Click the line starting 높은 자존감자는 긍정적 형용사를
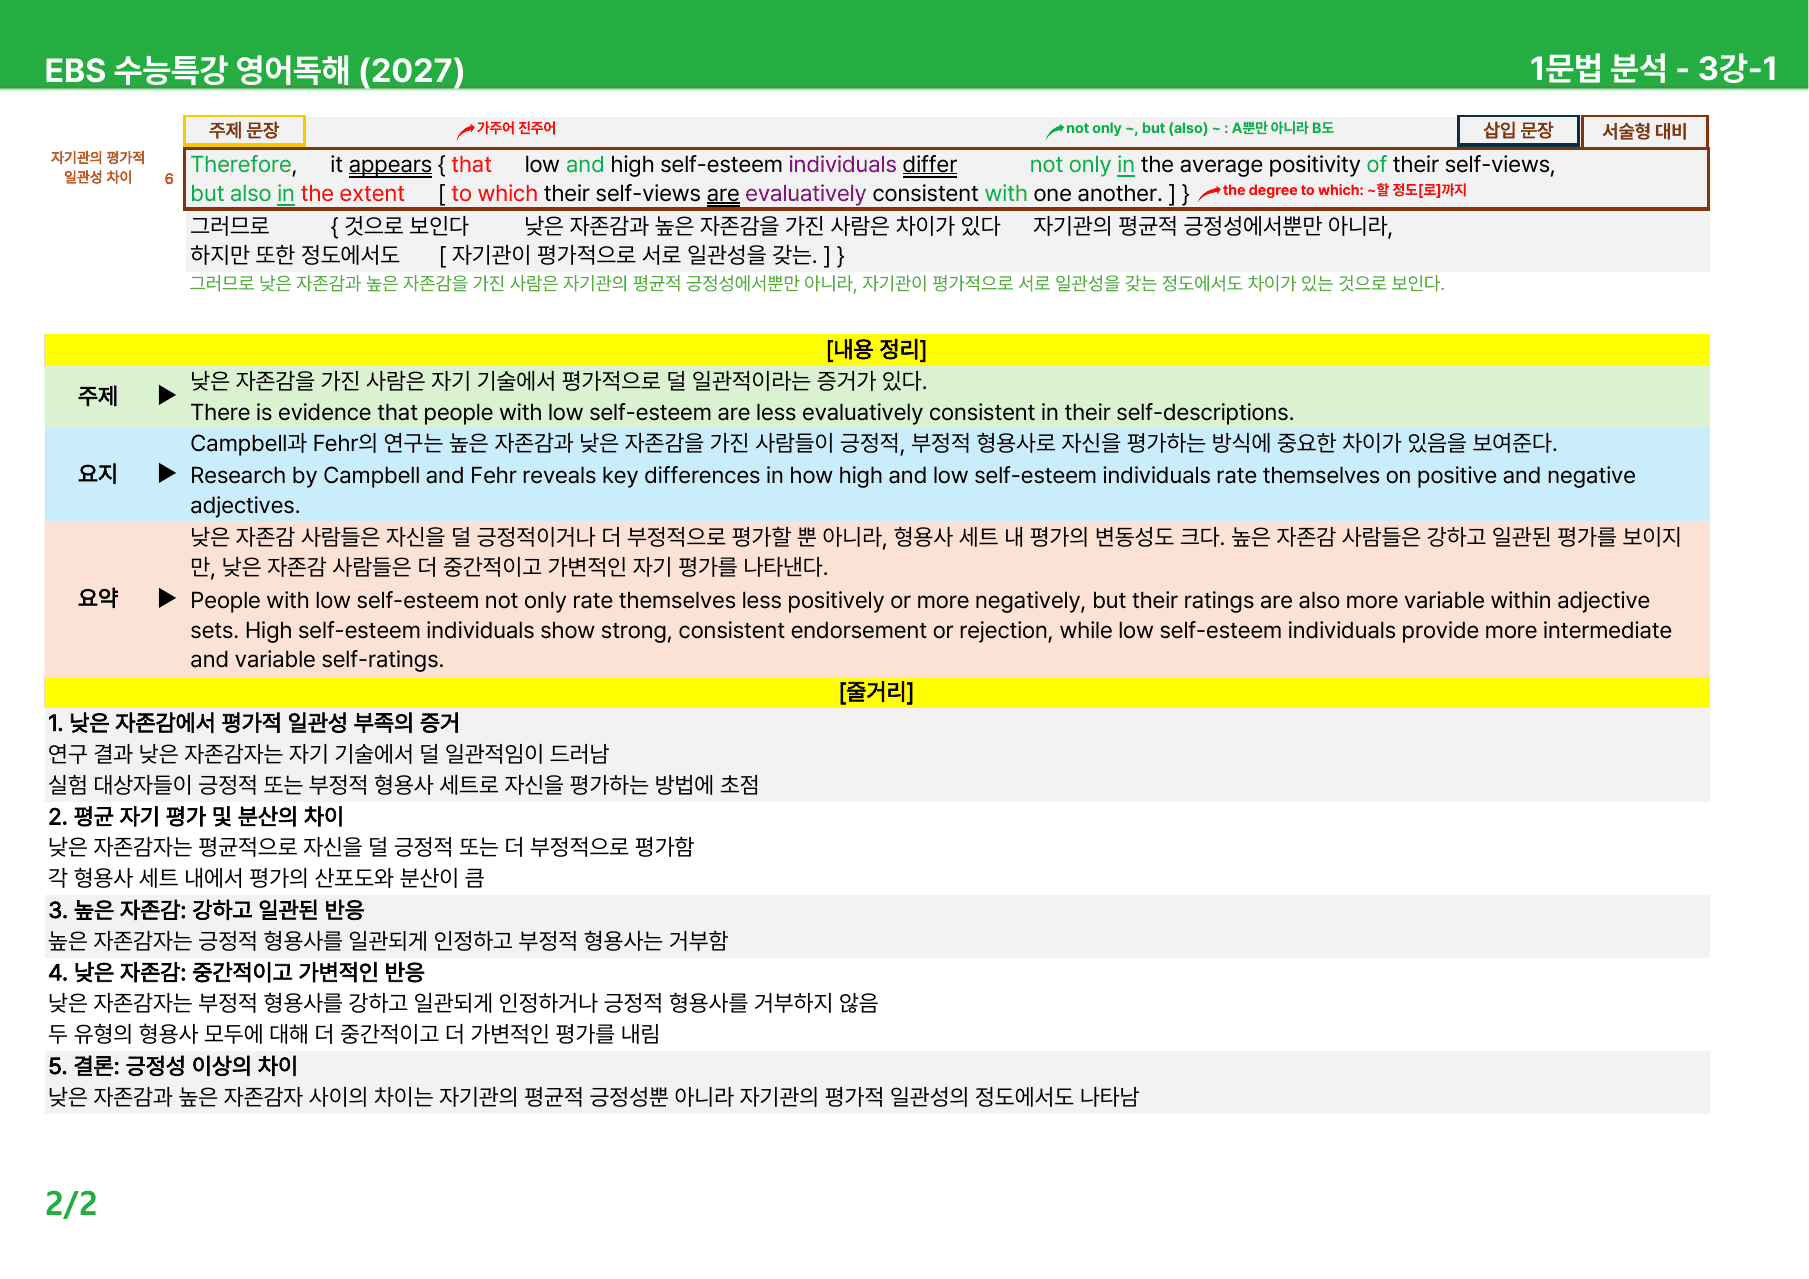The image size is (1809, 1279). (388, 941)
